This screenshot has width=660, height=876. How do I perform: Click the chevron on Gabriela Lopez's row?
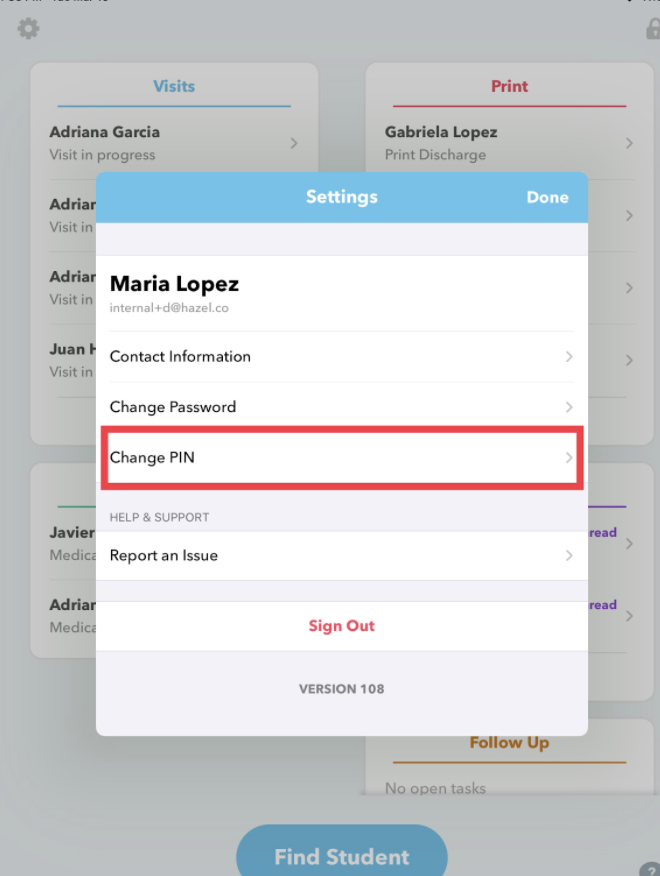629,143
